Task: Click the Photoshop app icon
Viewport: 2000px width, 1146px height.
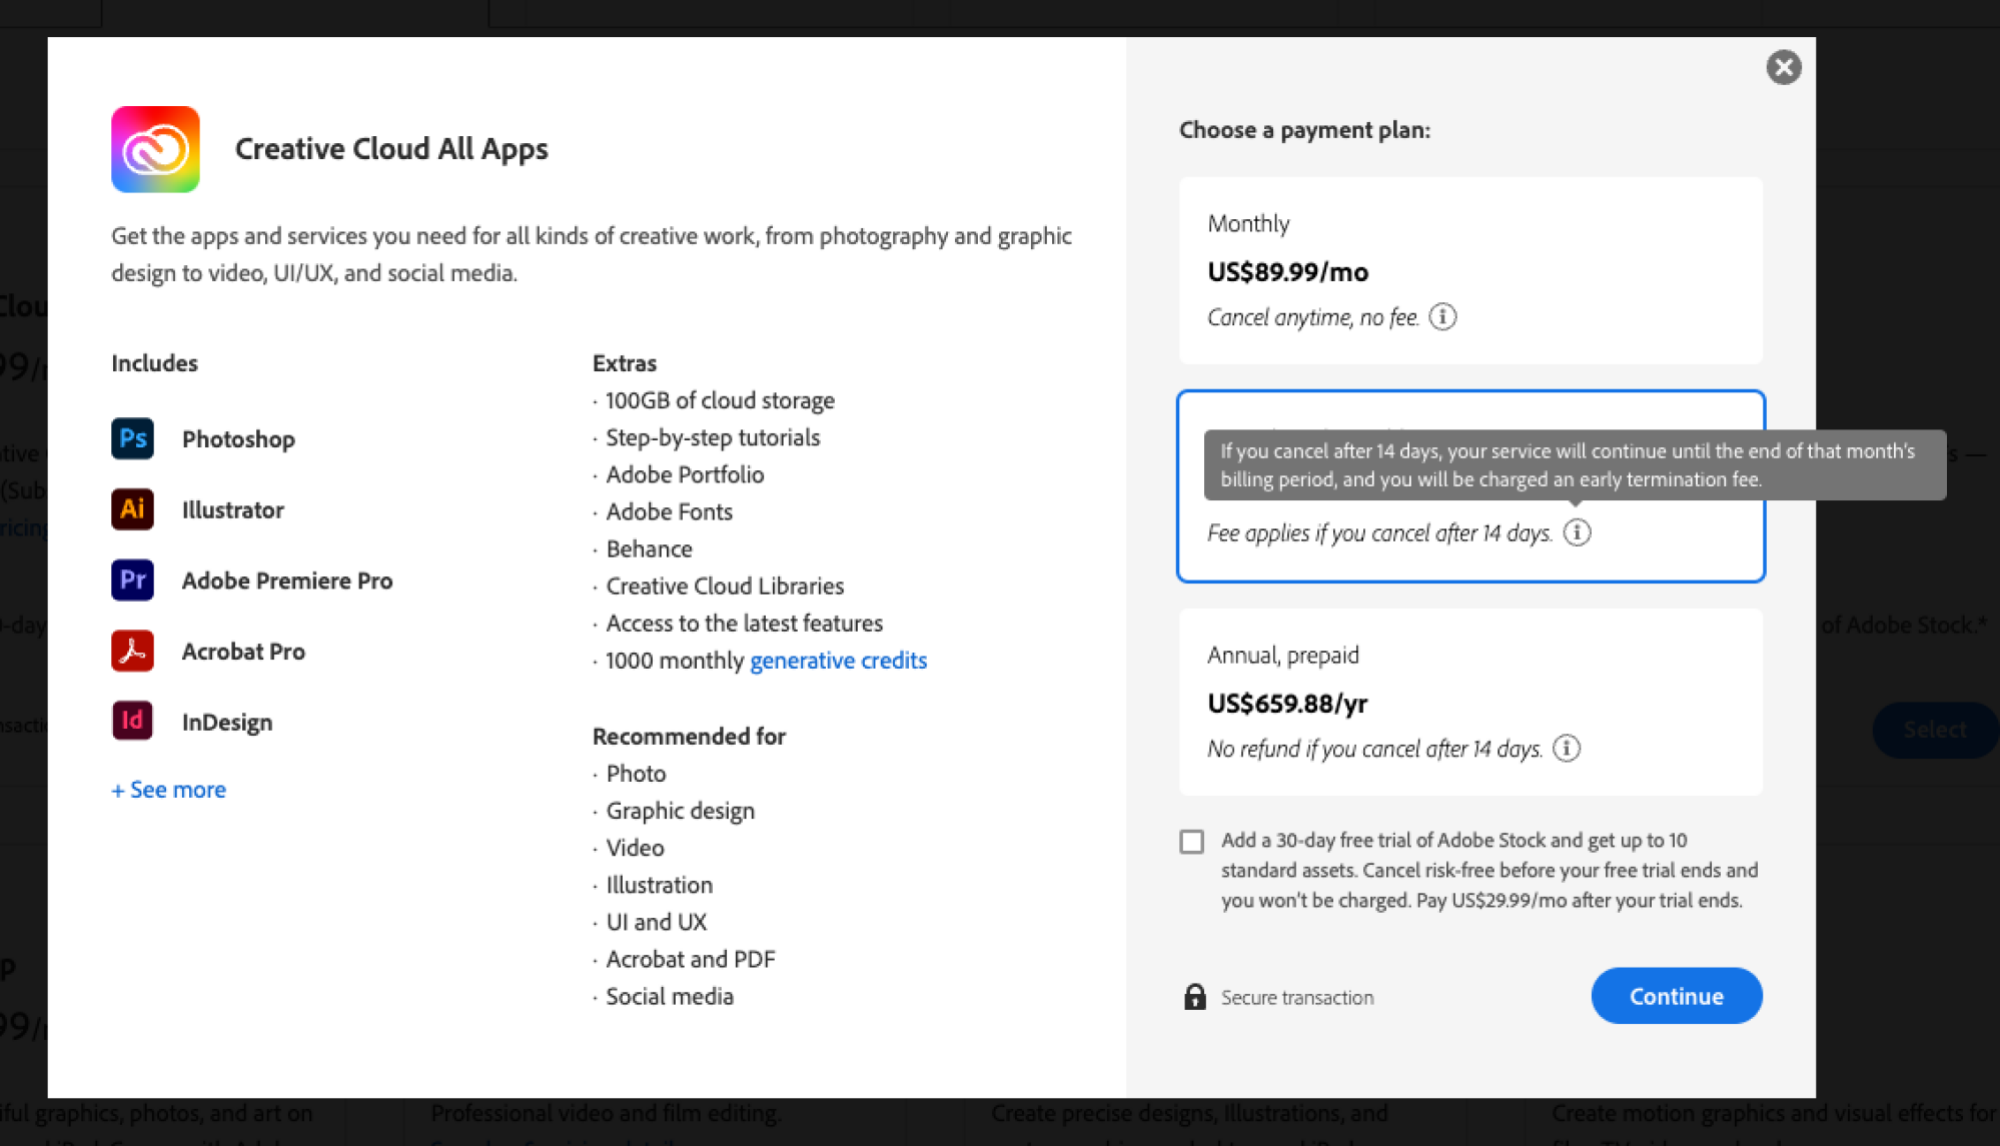Action: (132, 438)
